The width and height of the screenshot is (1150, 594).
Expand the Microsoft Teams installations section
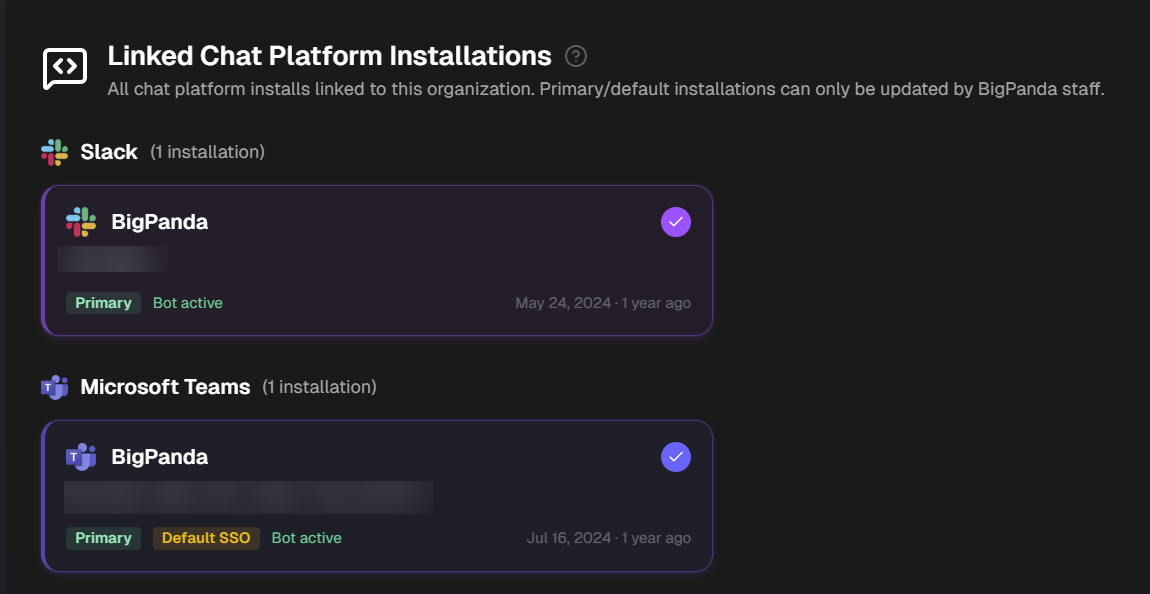pos(164,387)
